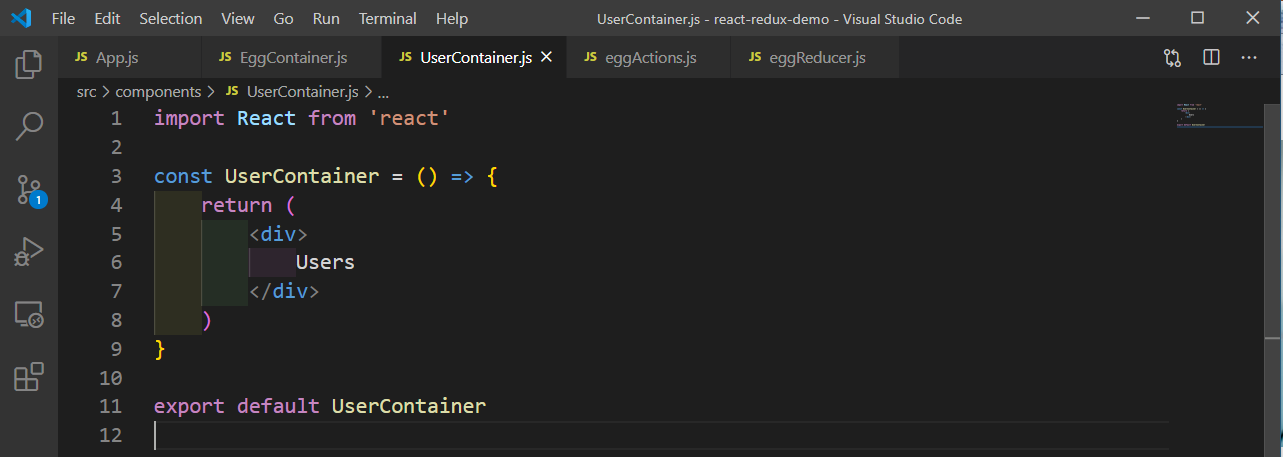
Task: Switch to the eggActions.js tab
Action: [x=649, y=58]
